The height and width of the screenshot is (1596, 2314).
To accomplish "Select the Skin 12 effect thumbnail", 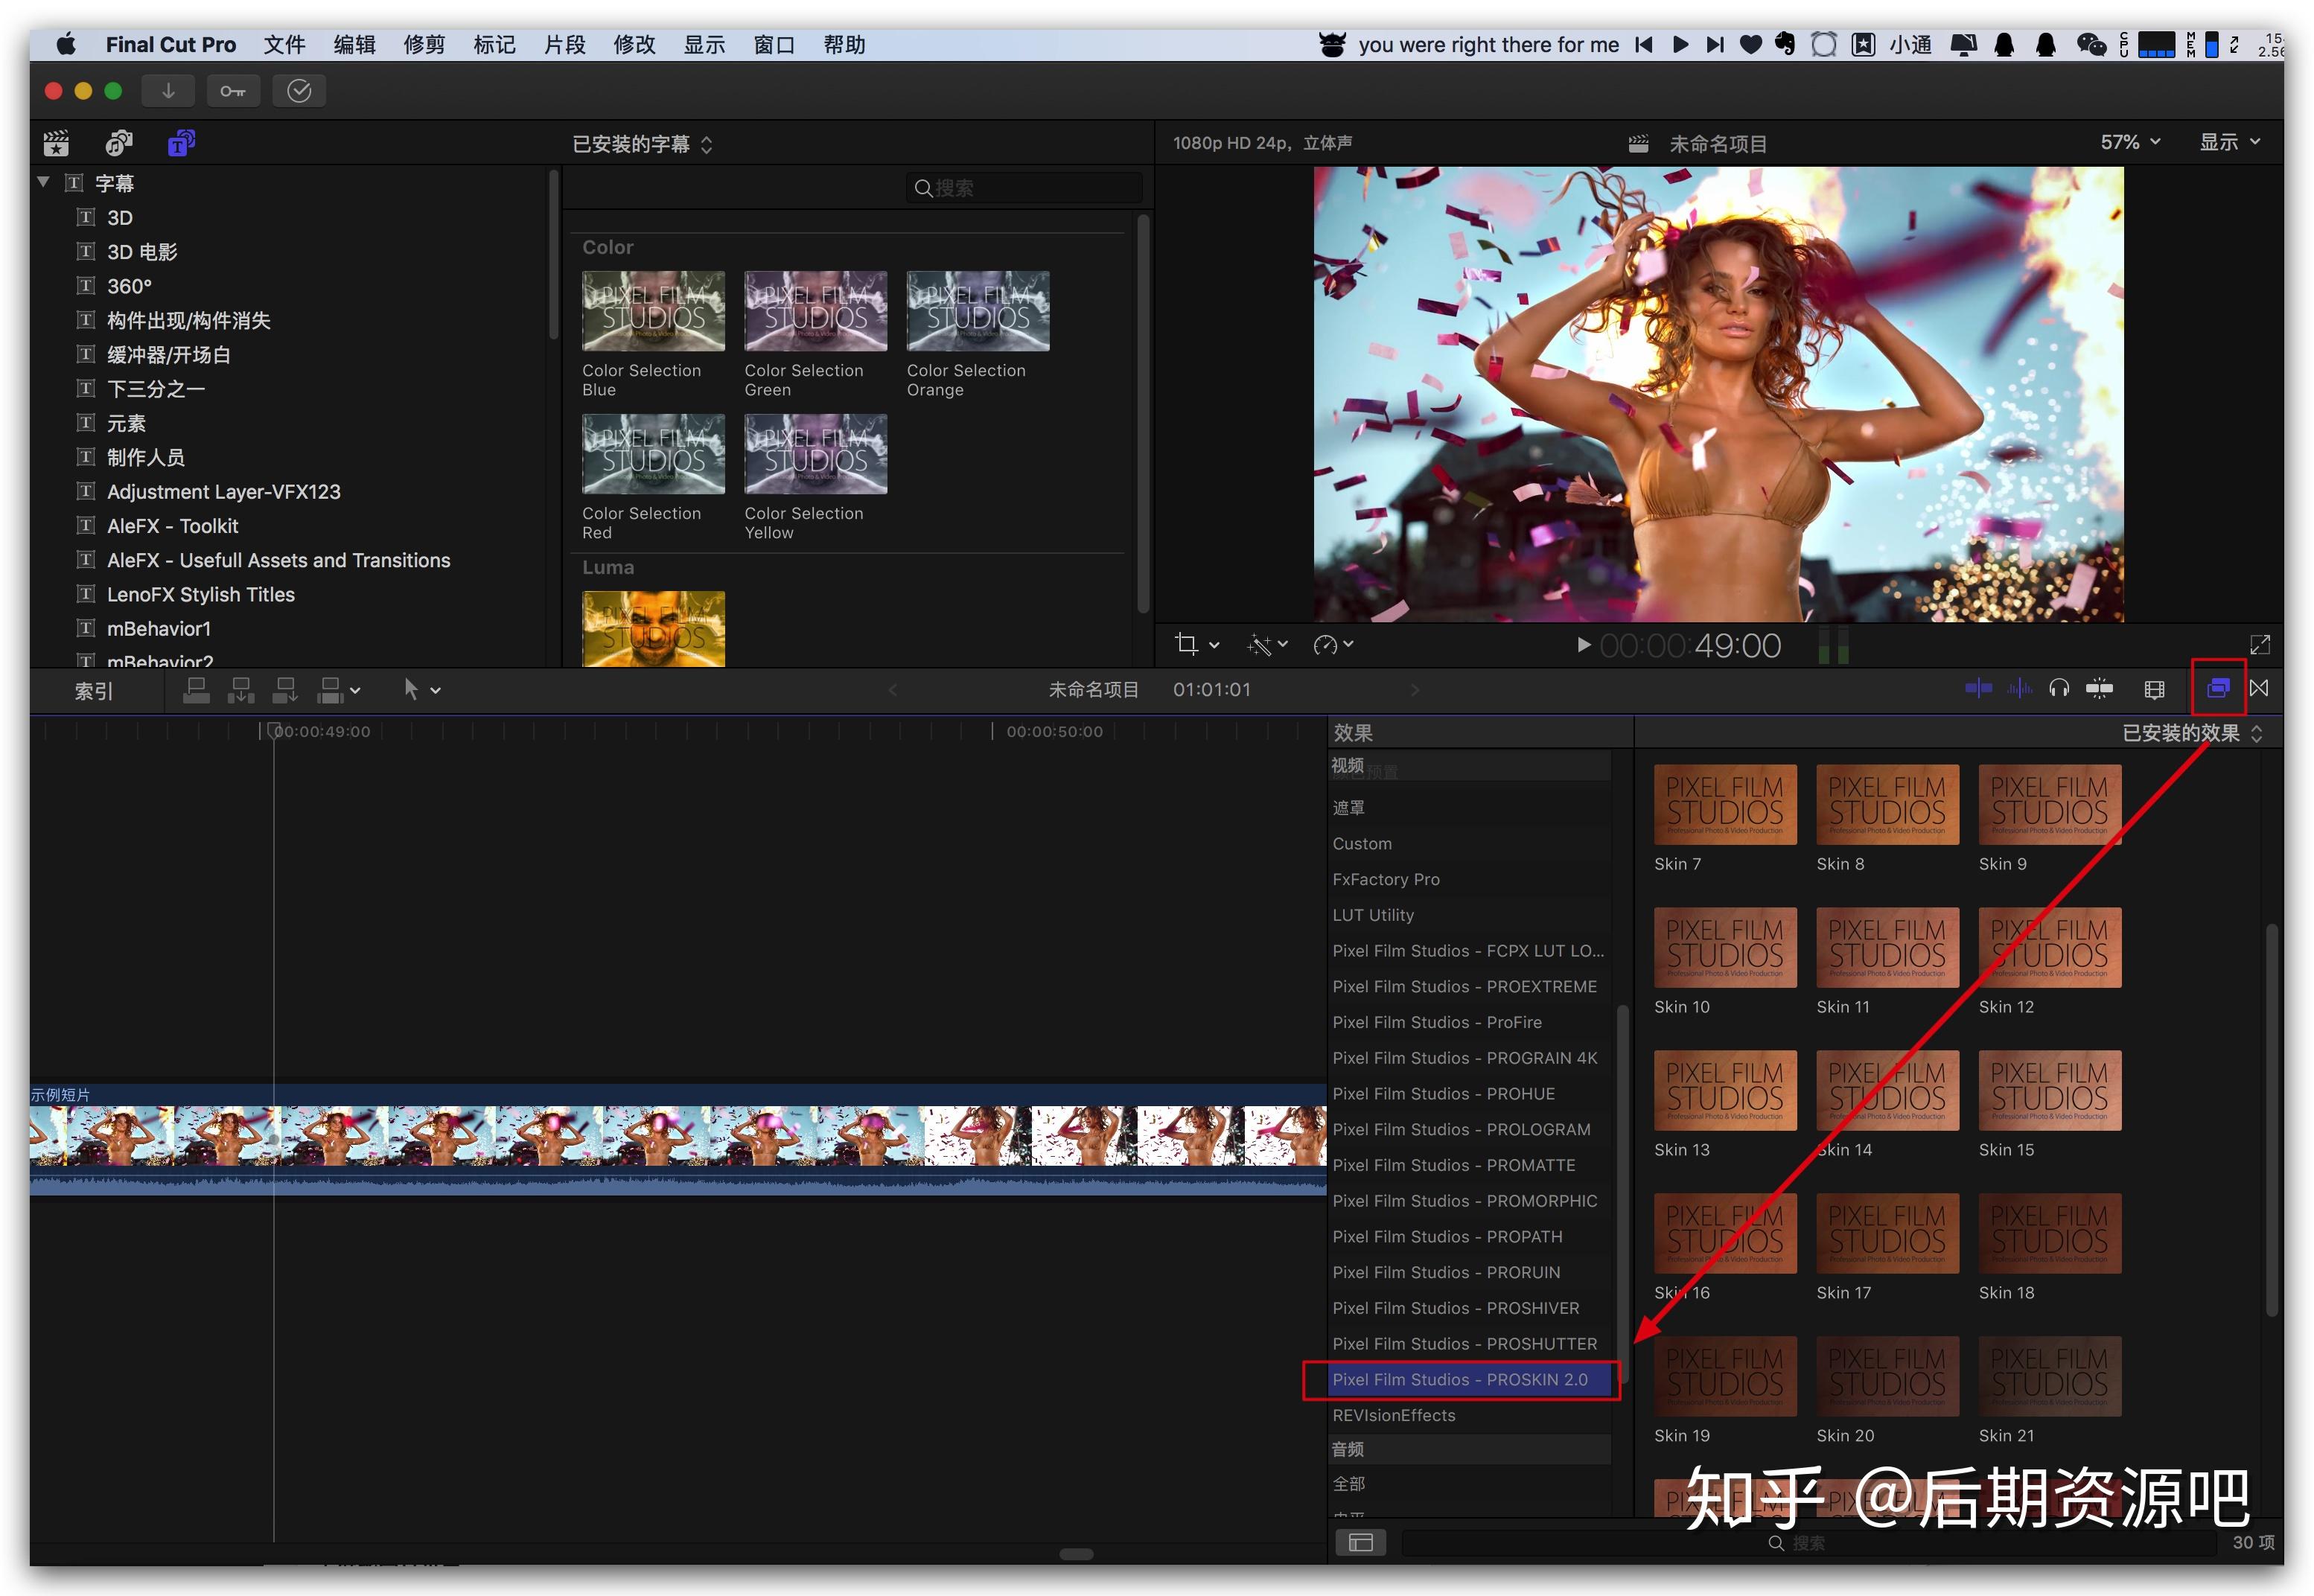I will pyautogui.click(x=2049, y=947).
